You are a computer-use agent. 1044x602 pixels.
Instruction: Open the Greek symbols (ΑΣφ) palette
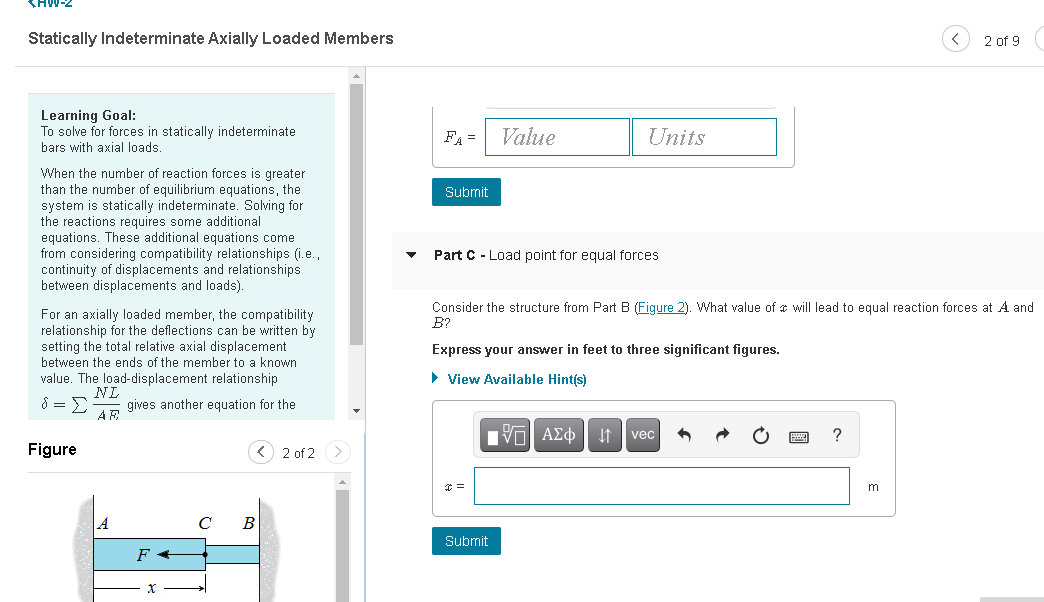tap(559, 434)
